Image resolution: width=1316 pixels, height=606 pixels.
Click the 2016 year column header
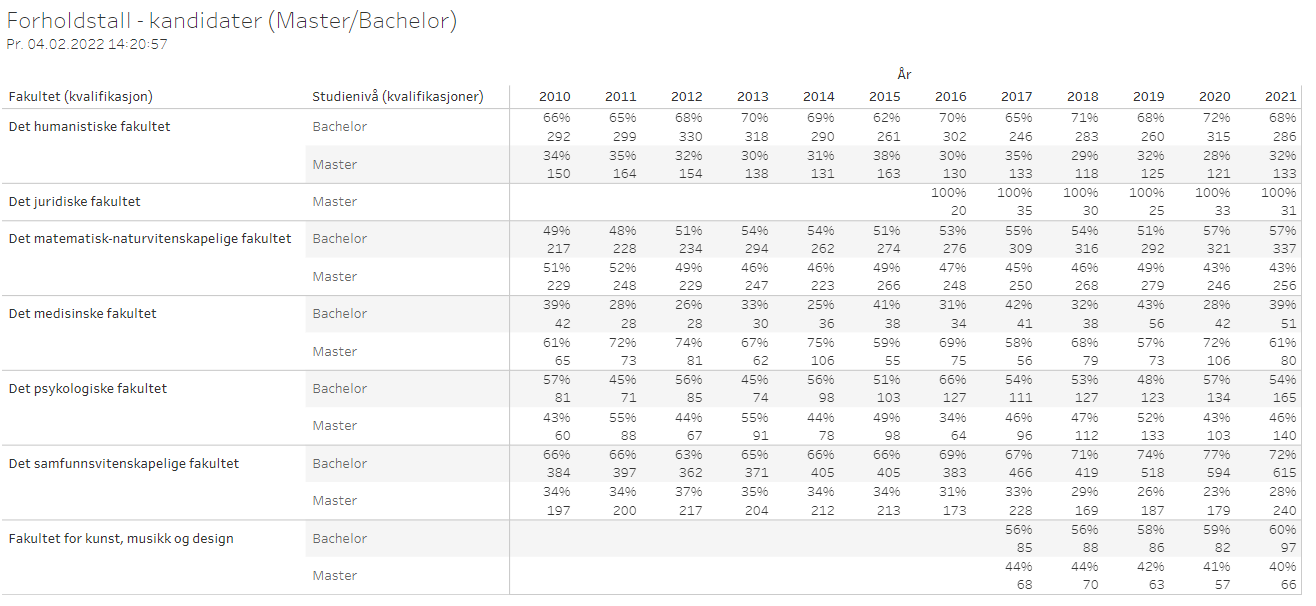(x=951, y=97)
